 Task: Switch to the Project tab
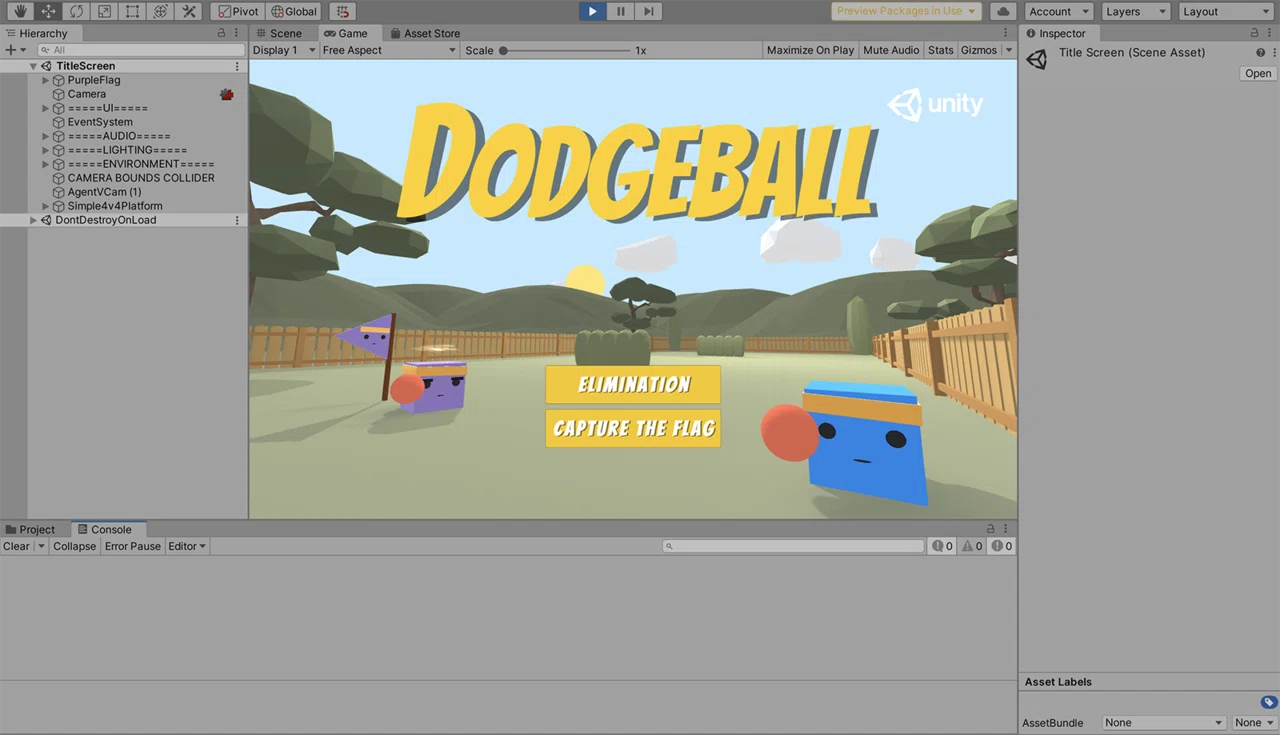click(x=30, y=529)
